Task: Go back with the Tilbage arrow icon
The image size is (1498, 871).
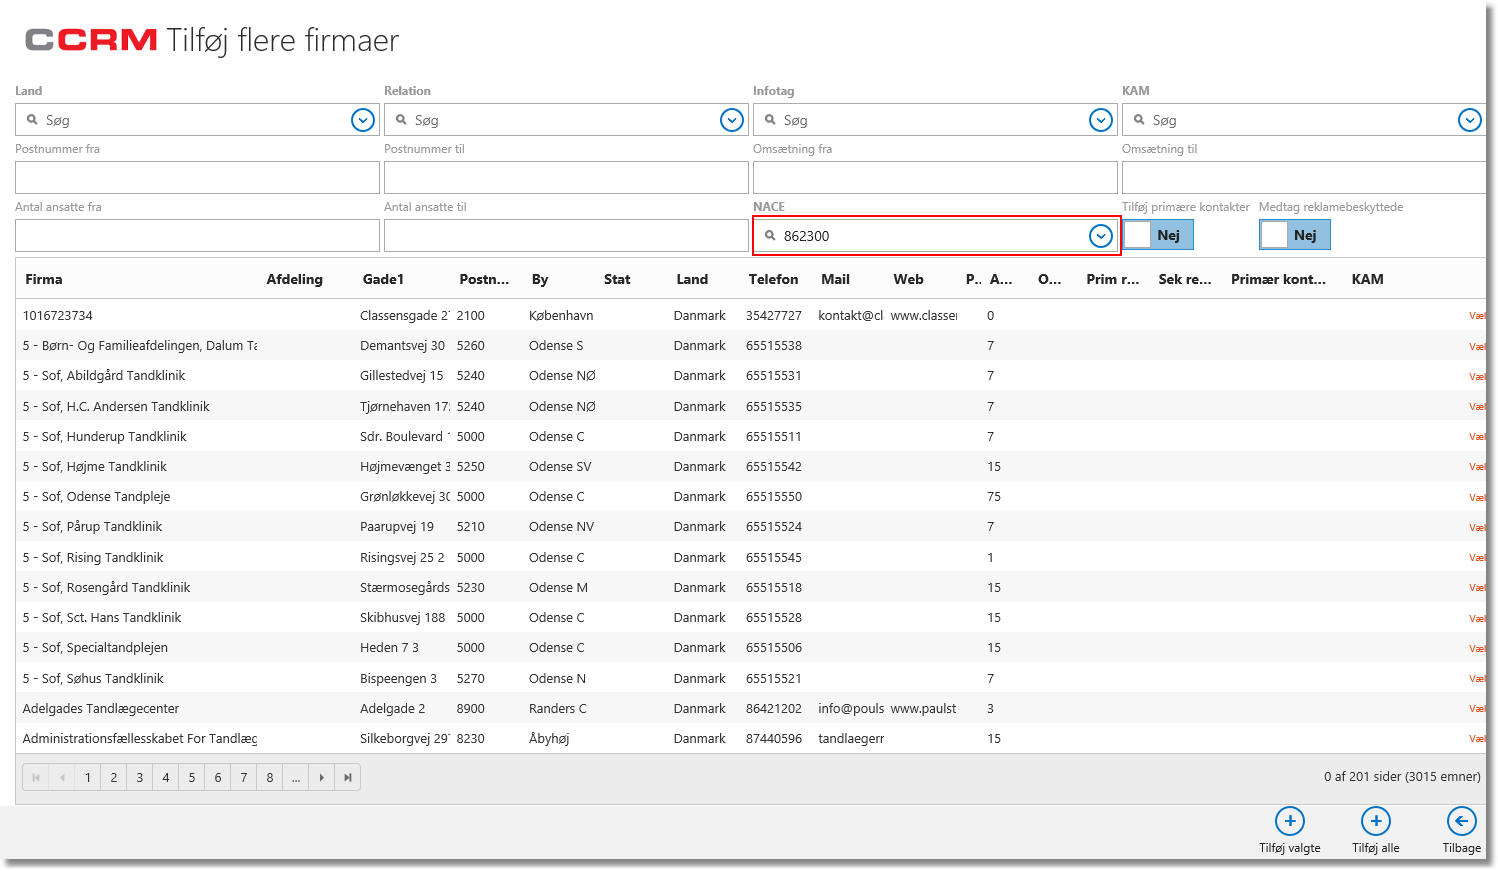Action: point(1462,821)
